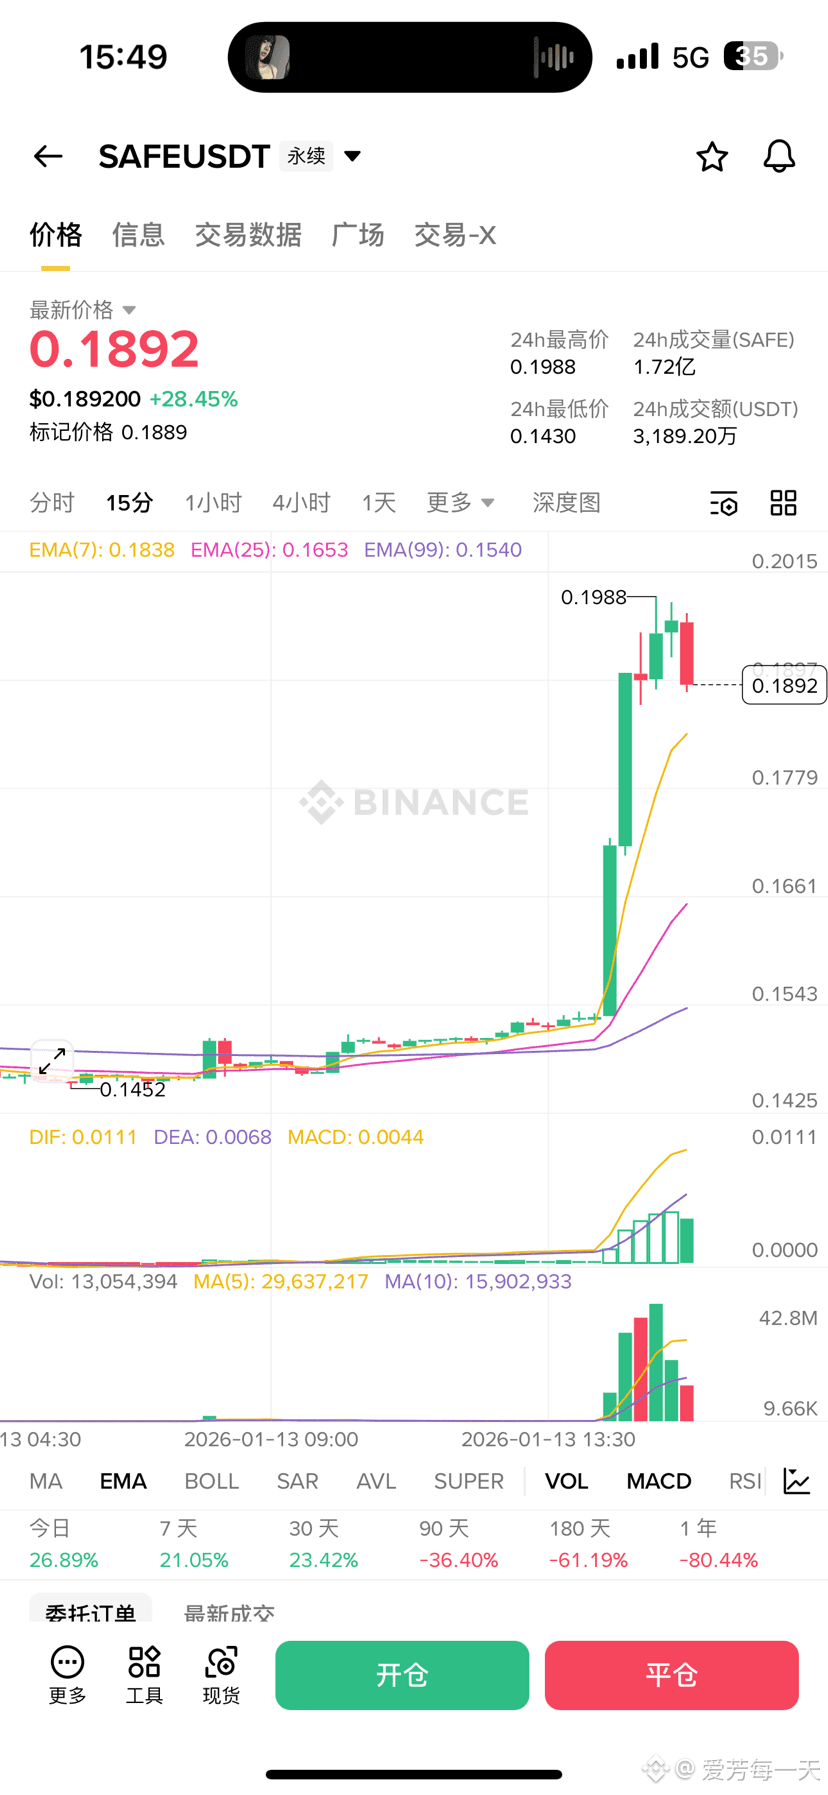Screen dimensions: 828x1795
Task: Tap the 永续 contract type label
Action: [306, 156]
